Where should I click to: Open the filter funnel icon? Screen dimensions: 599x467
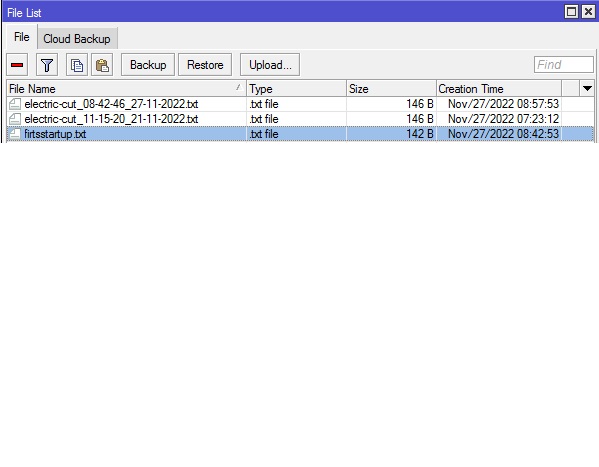[47, 65]
